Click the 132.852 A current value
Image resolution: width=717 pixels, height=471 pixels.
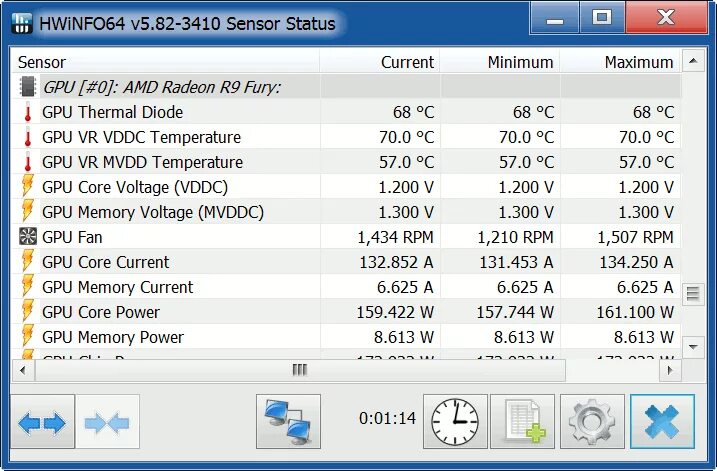396,262
